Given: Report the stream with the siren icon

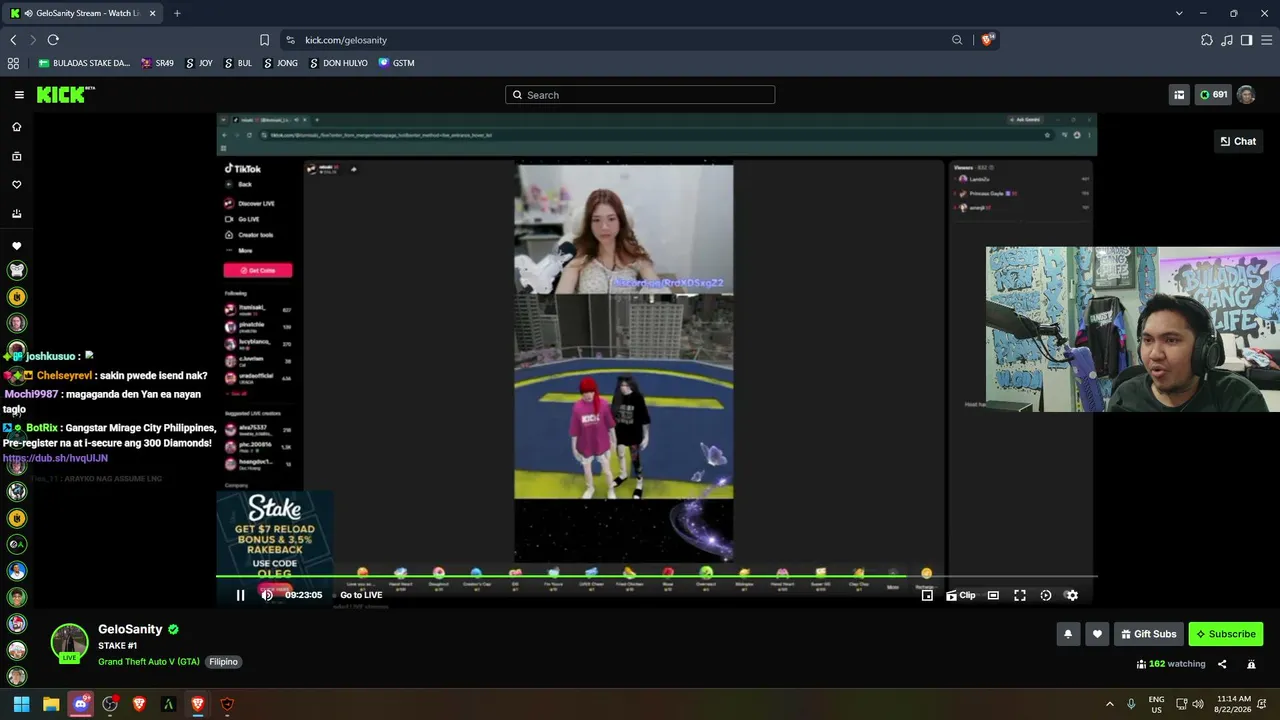Looking at the screenshot, I should tap(1251, 664).
